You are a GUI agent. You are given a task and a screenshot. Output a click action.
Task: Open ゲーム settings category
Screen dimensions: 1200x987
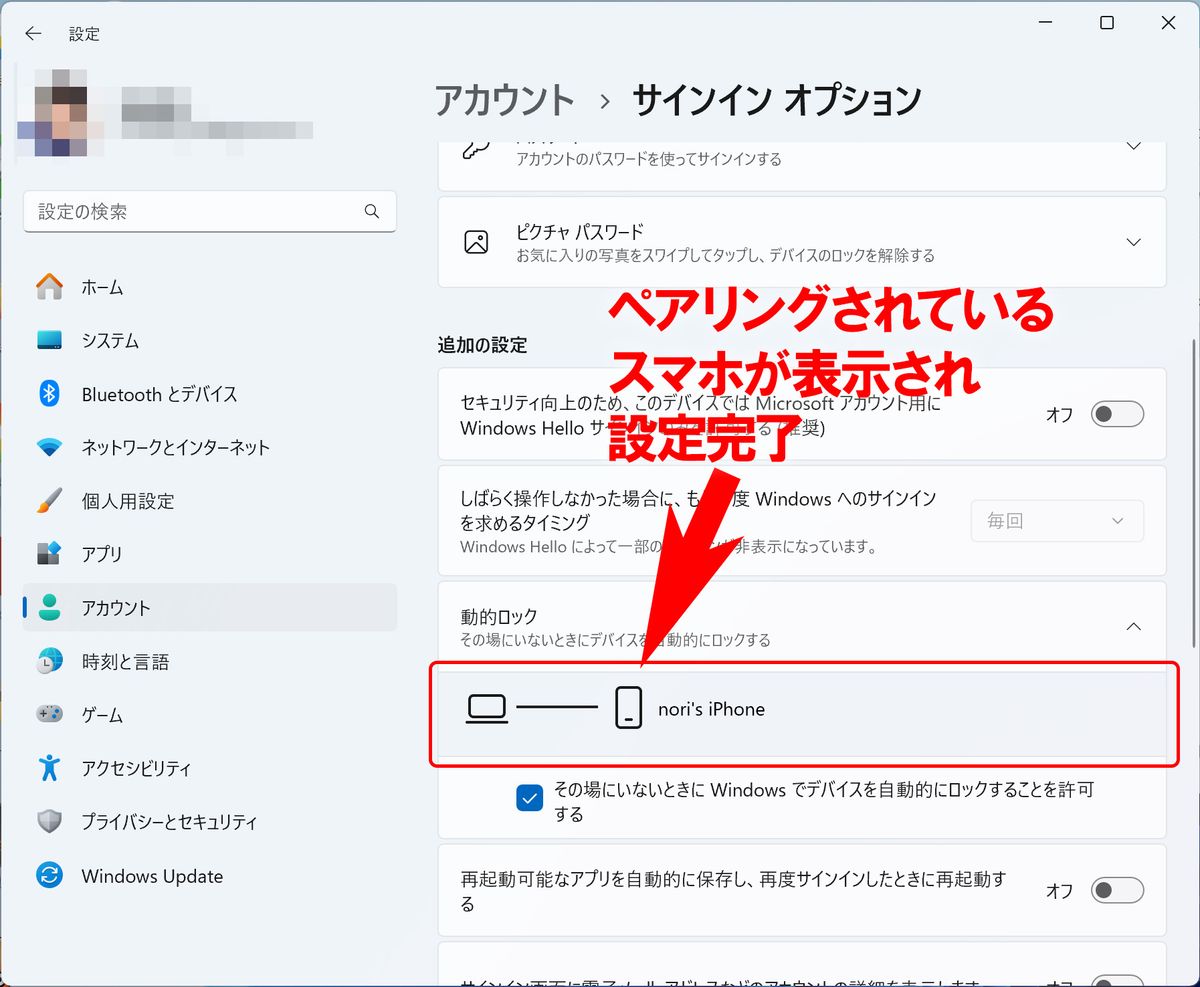point(210,715)
